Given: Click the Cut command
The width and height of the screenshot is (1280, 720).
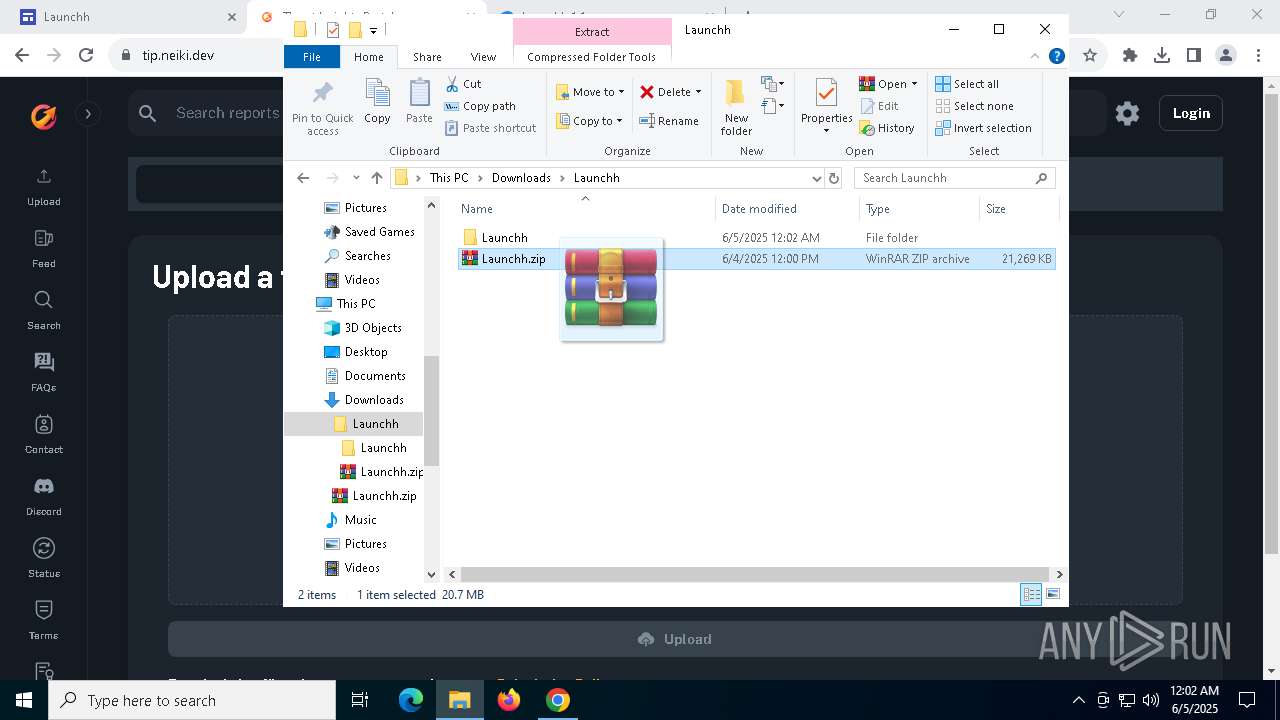Looking at the screenshot, I should 463,84.
